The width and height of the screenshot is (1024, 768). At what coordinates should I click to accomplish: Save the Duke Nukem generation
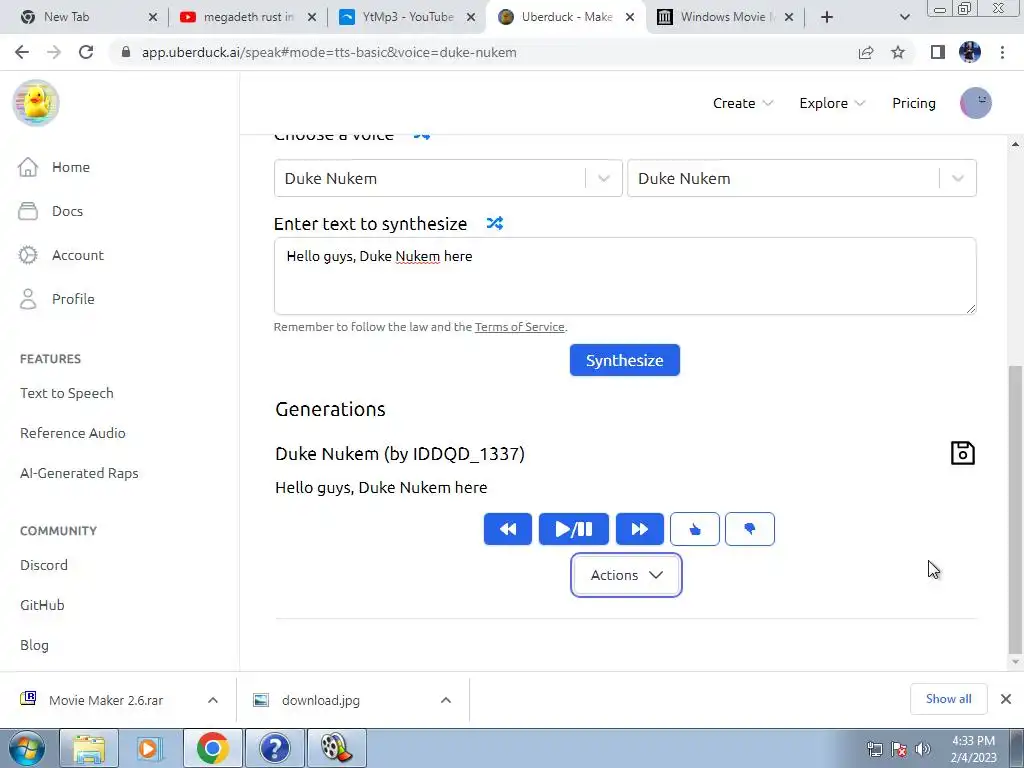coord(962,453)
